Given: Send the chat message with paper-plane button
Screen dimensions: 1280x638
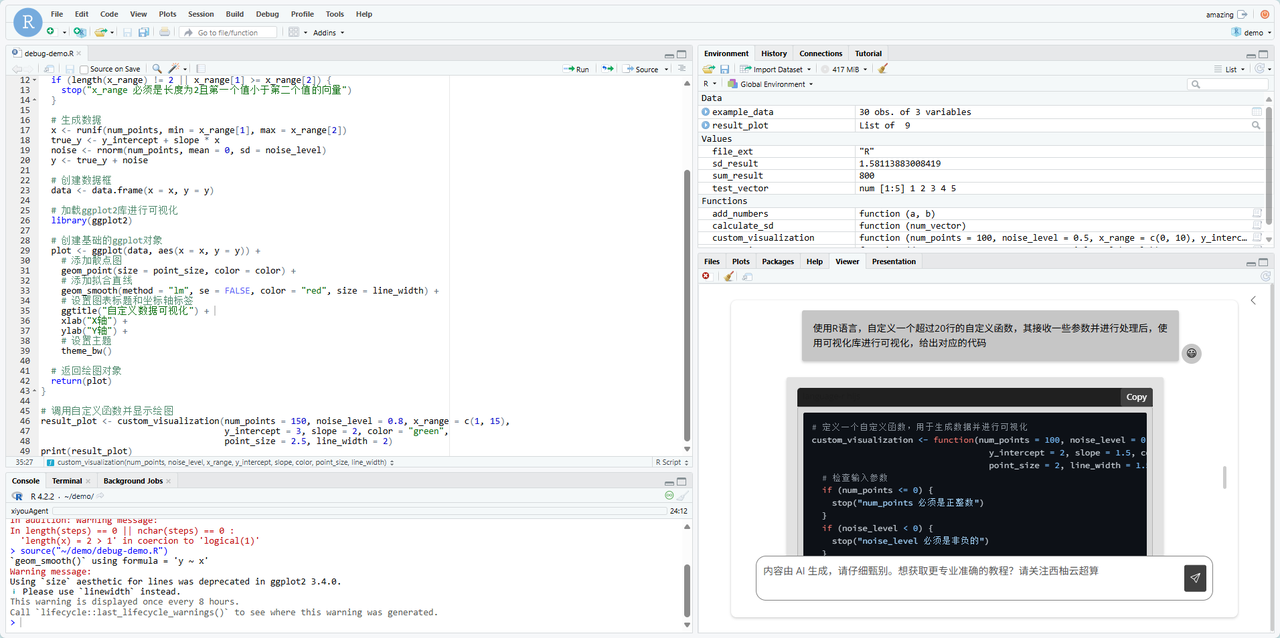Looking at the screenshot, I should pyautogui.click(x=1195, y=578).
